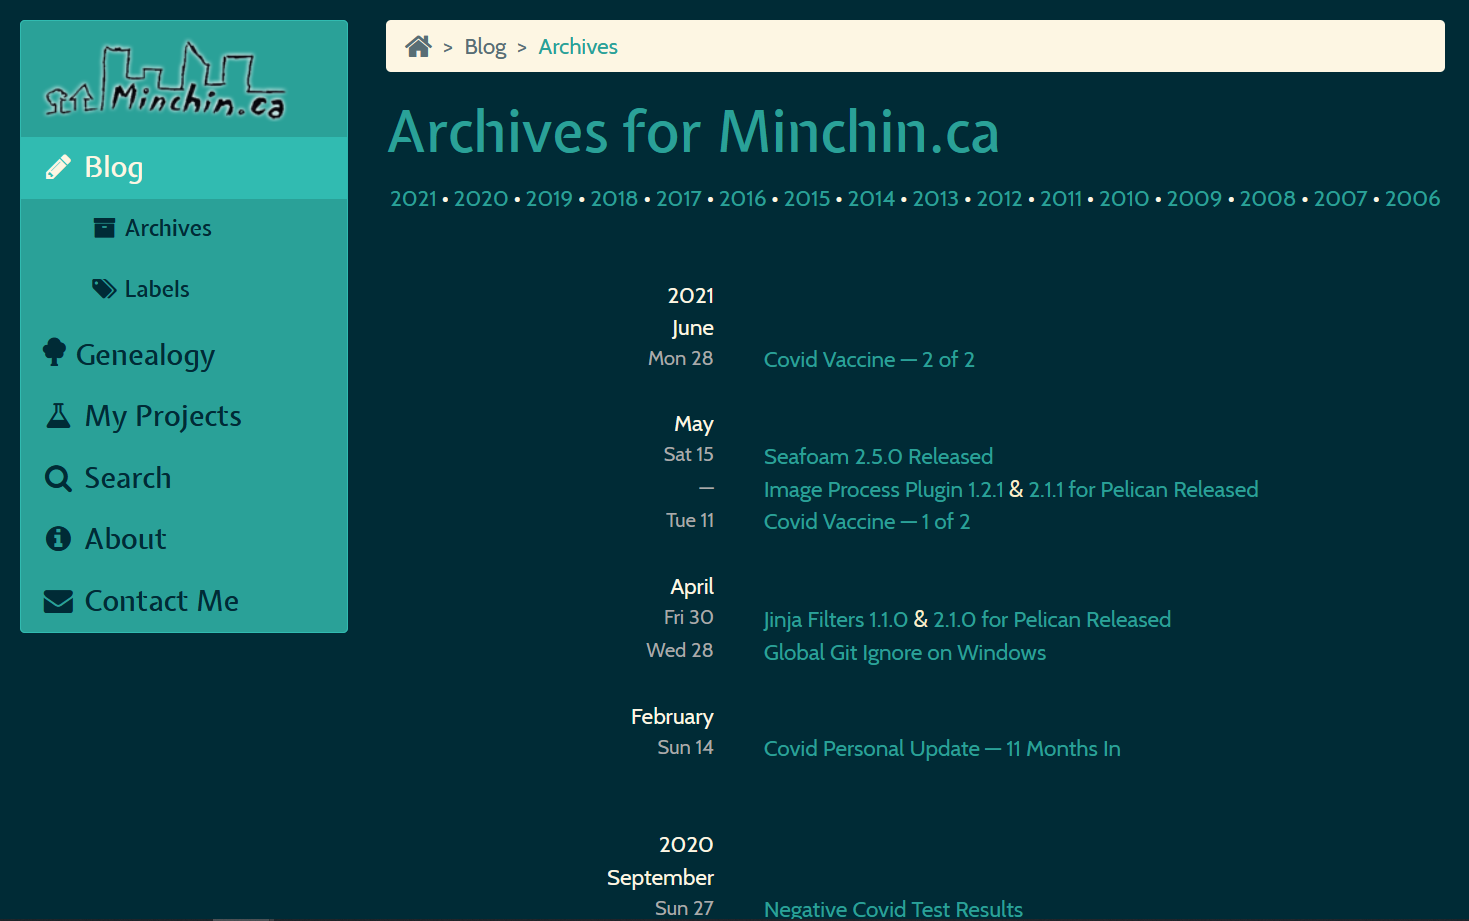Open Global Git Ignore on Windows post
Image resolution: width=1469 pixels, height=921 pixels.
[x=905, y=652]
